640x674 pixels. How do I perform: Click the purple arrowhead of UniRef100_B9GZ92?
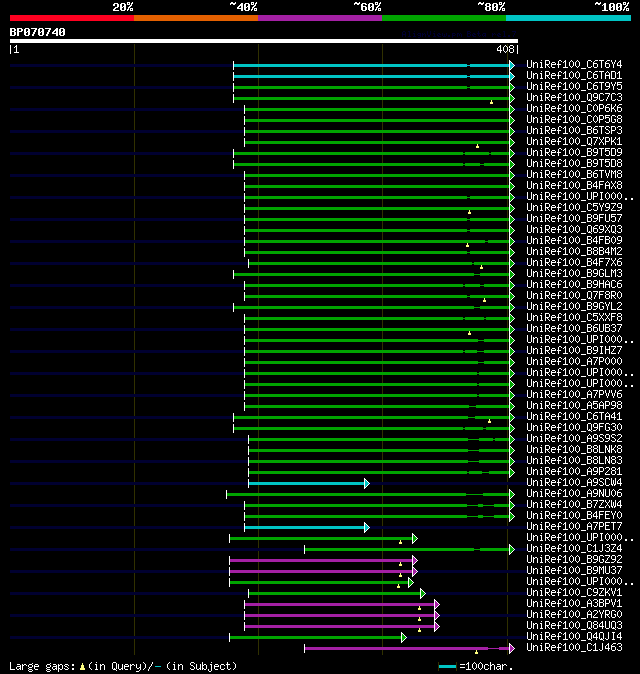point(415,561)
